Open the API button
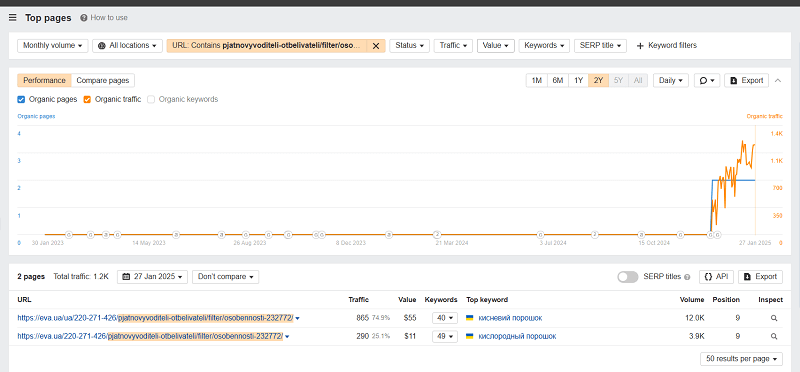800x372 pixels. tap(716, 277)
